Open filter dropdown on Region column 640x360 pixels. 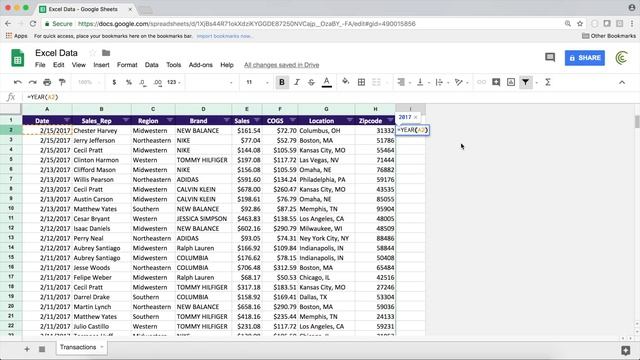pyautogui.click(x=170, y=120)
